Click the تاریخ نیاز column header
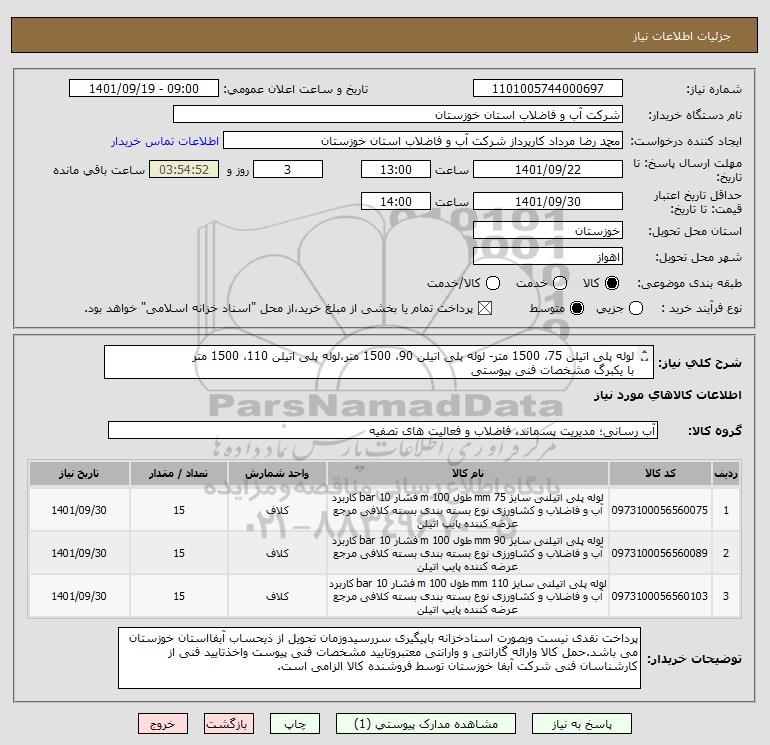770x745 pixels. (79, 473)
